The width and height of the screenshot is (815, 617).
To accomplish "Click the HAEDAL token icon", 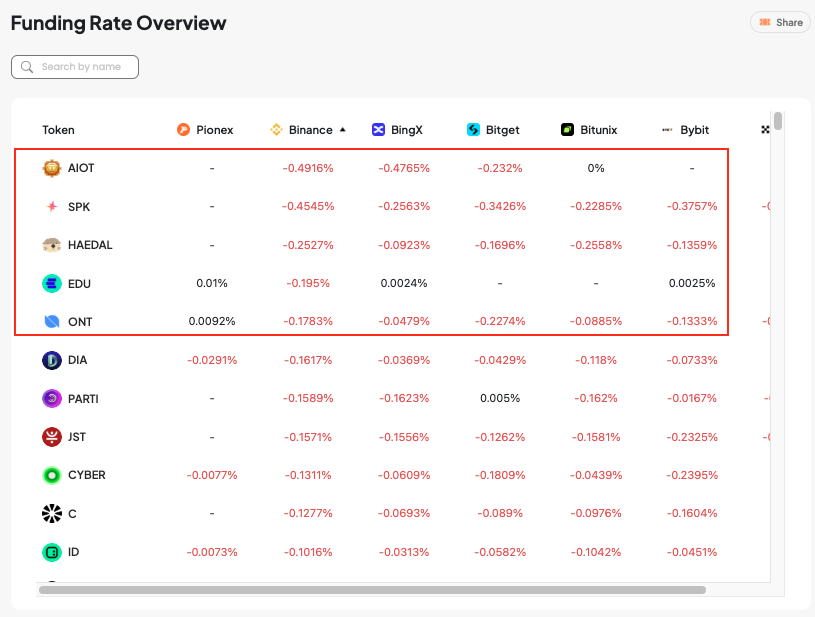I will [x=52, y=245].
